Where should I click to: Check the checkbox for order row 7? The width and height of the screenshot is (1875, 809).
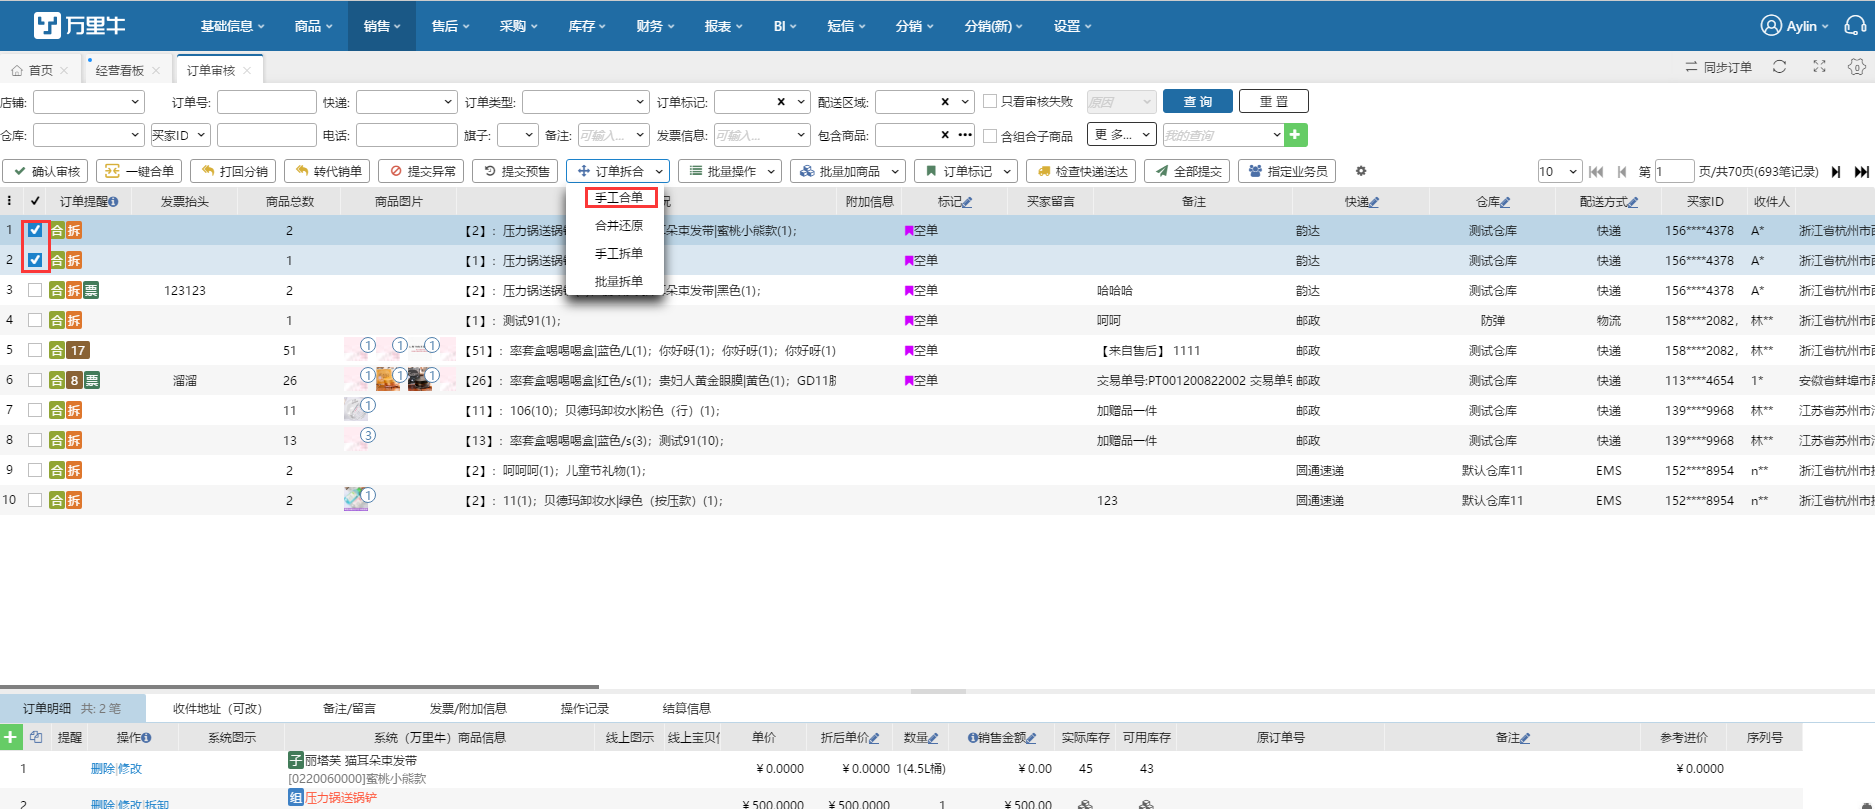click(x=35, y=410)
